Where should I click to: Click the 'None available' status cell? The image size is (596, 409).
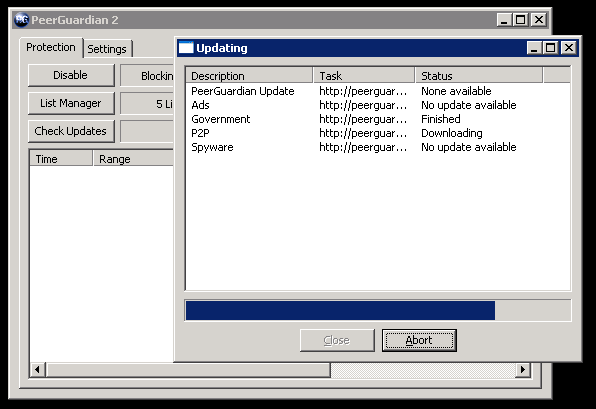456,91
